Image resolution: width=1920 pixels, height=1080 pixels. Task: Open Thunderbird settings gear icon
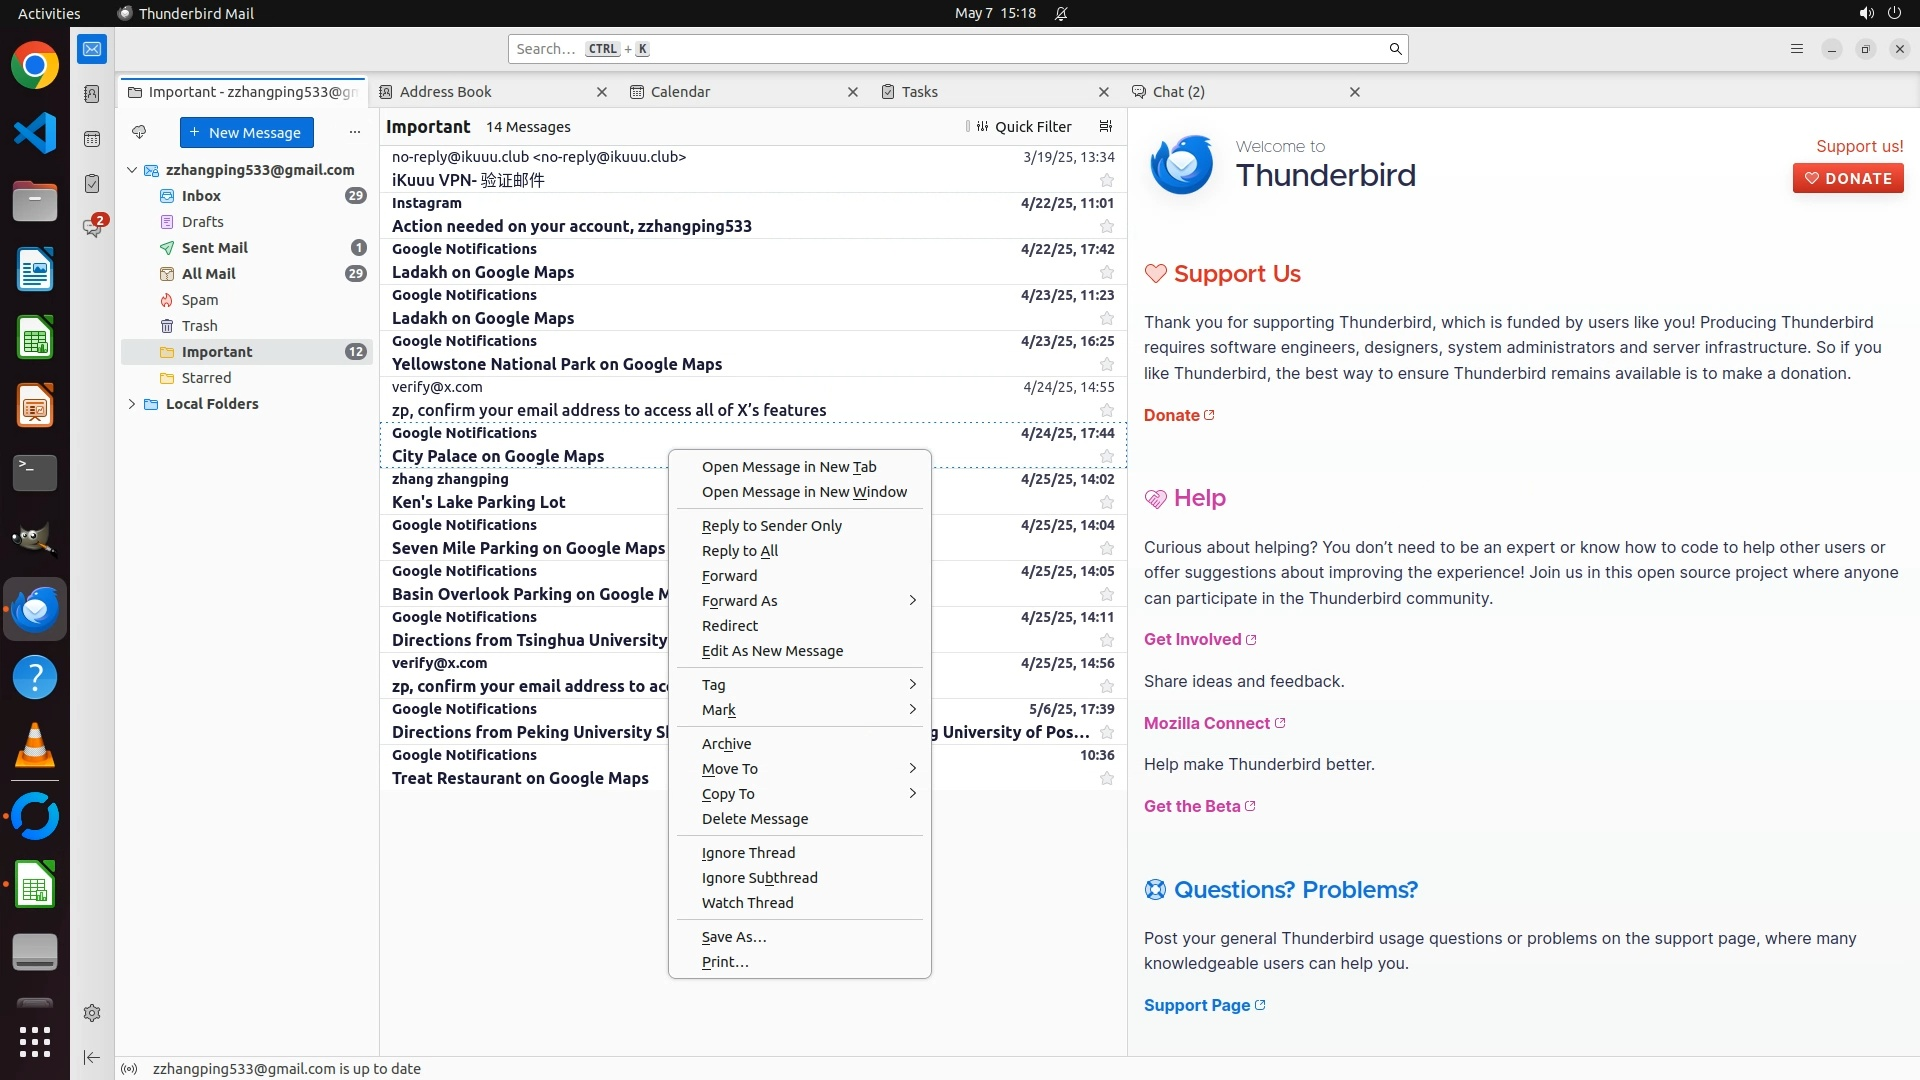tap(92, 1013)
